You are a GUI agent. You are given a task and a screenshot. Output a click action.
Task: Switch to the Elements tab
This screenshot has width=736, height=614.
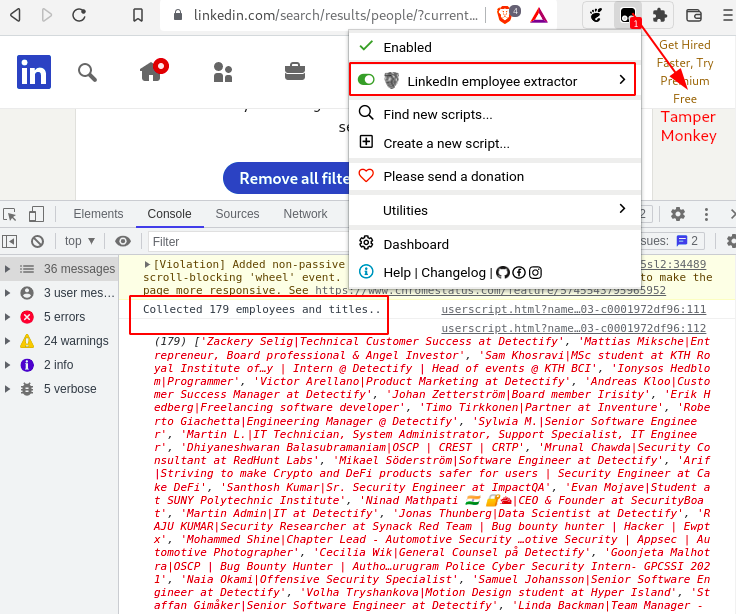(x=98, y=214)
